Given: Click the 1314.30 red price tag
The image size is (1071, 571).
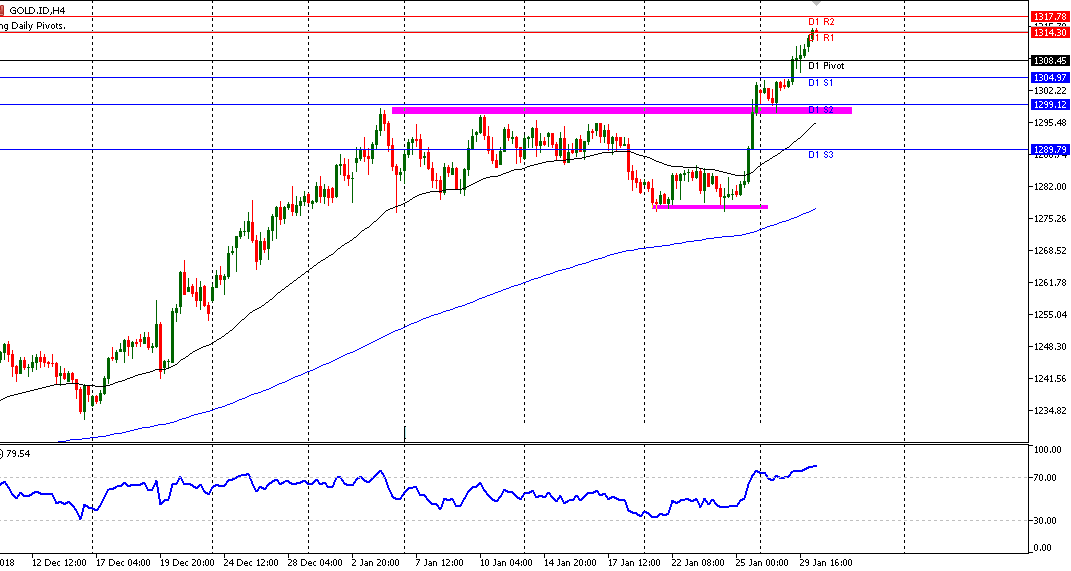Looking at the screenshot, I should coord(1050,33).
